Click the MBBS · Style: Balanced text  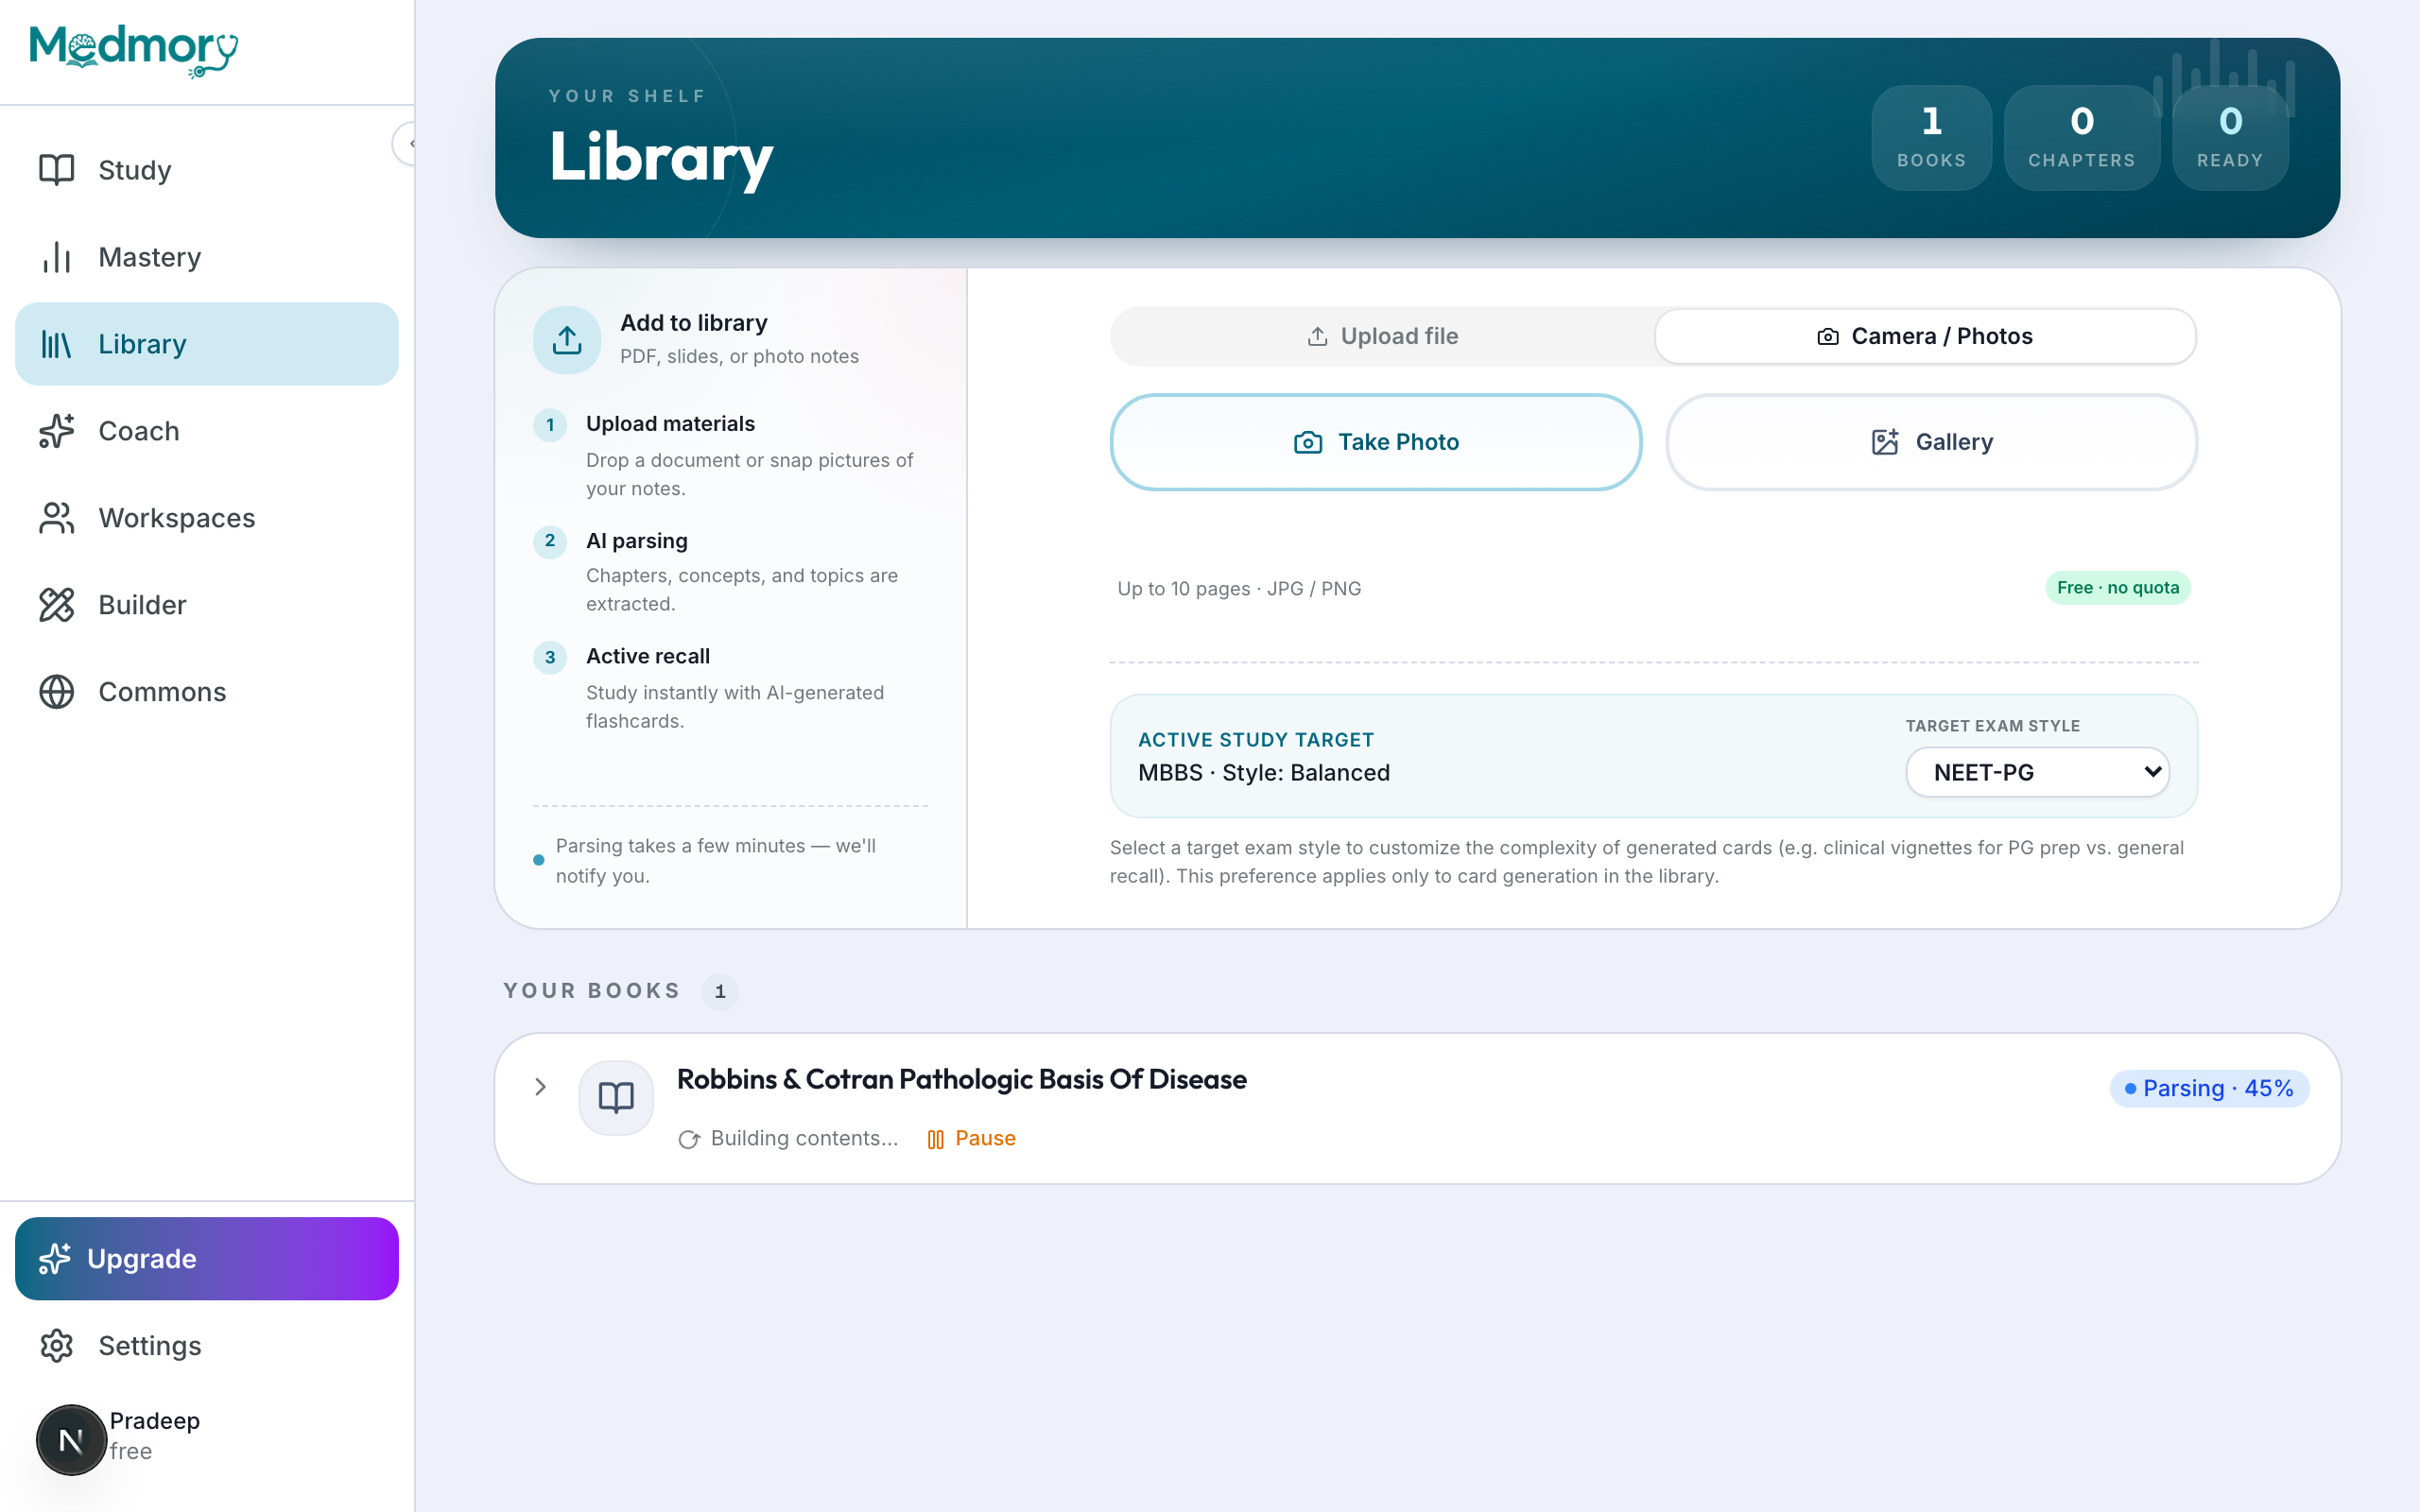[x=1264, y=773]
